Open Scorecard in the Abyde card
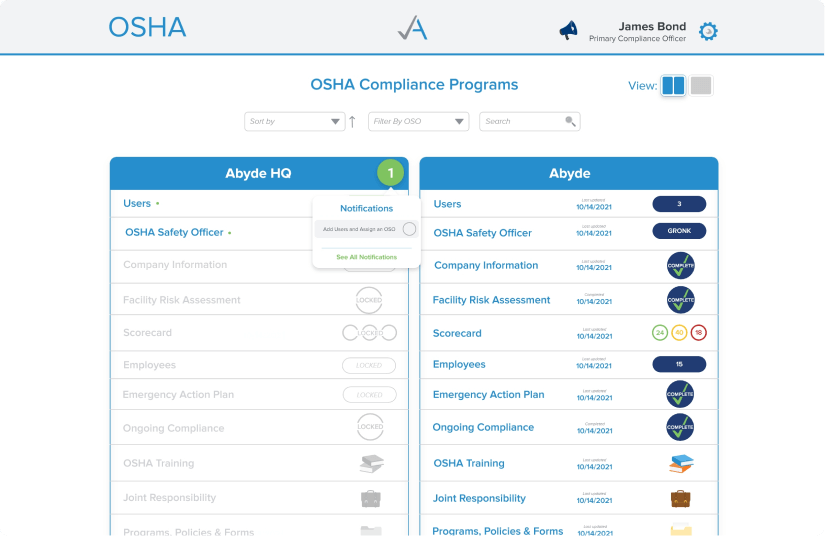 [457, 333]
